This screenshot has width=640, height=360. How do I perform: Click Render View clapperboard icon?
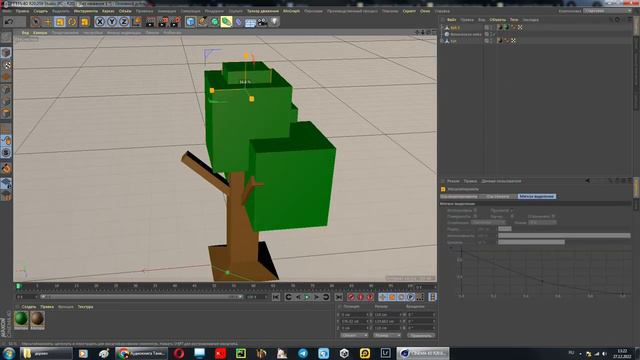151,22
